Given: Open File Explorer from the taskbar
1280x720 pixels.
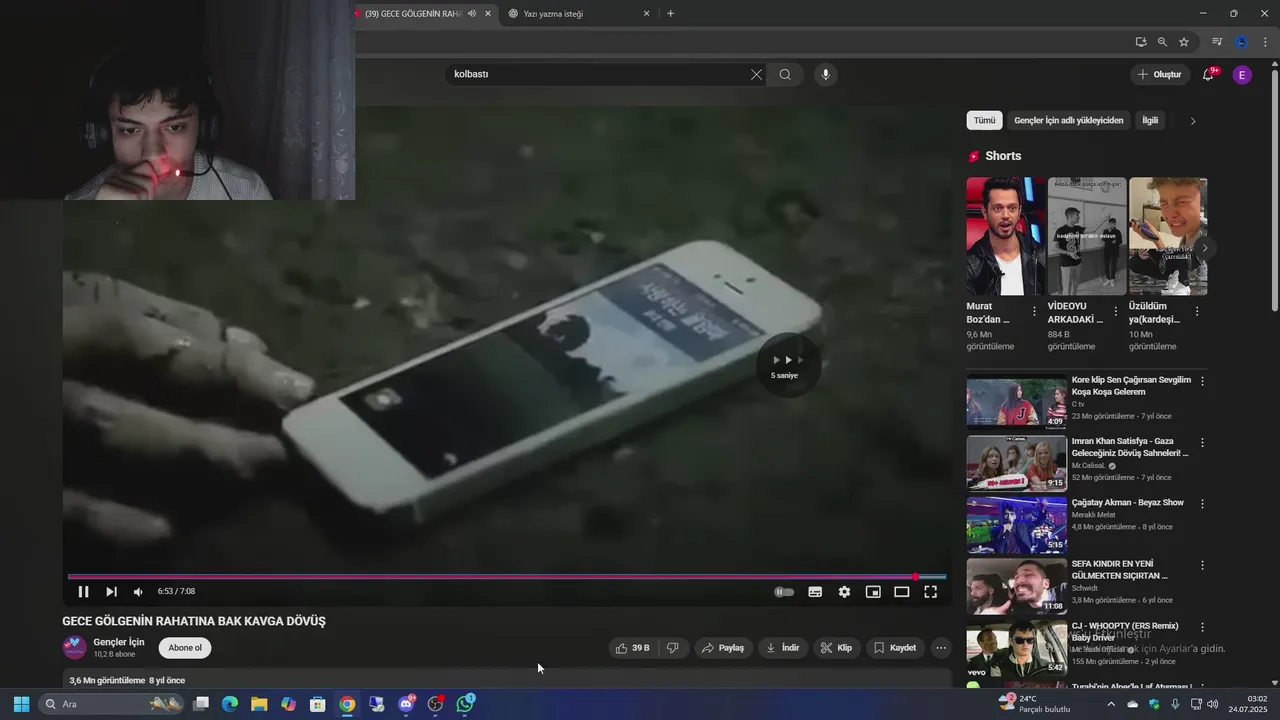Looking at the screenshot, I should coord(259,704).
